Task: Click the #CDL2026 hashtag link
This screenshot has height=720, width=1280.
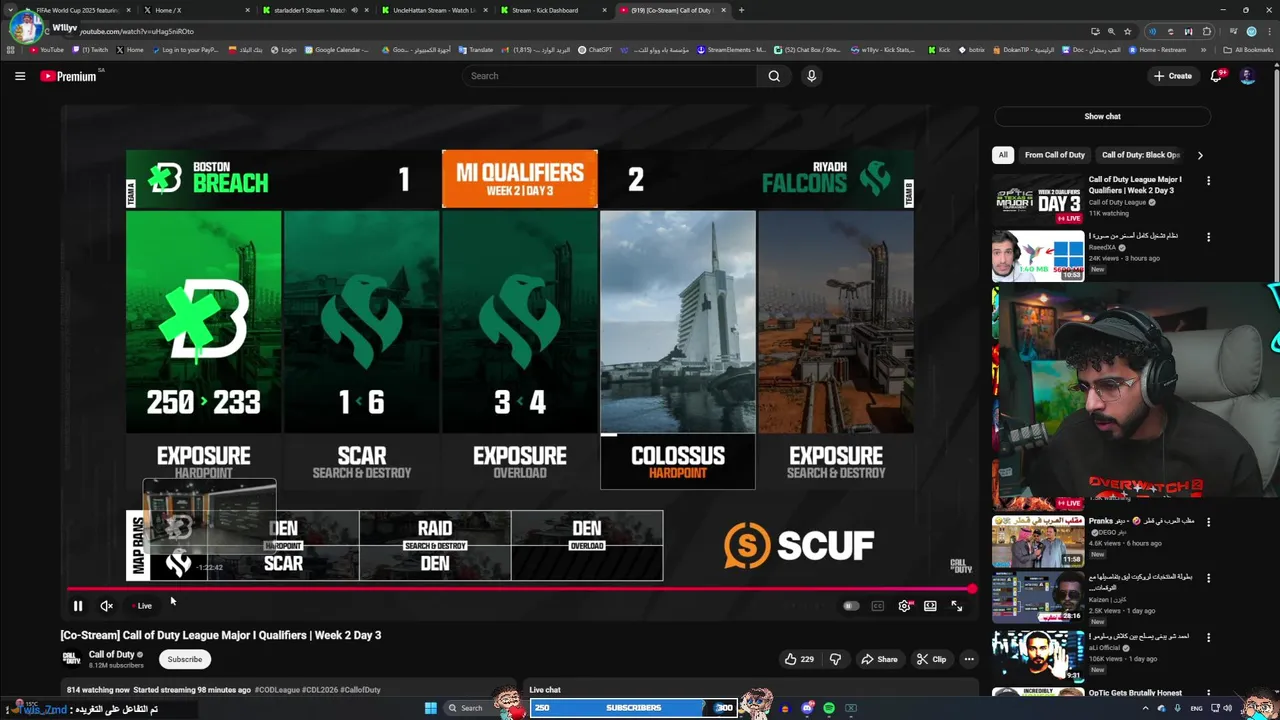Action: 319,690
